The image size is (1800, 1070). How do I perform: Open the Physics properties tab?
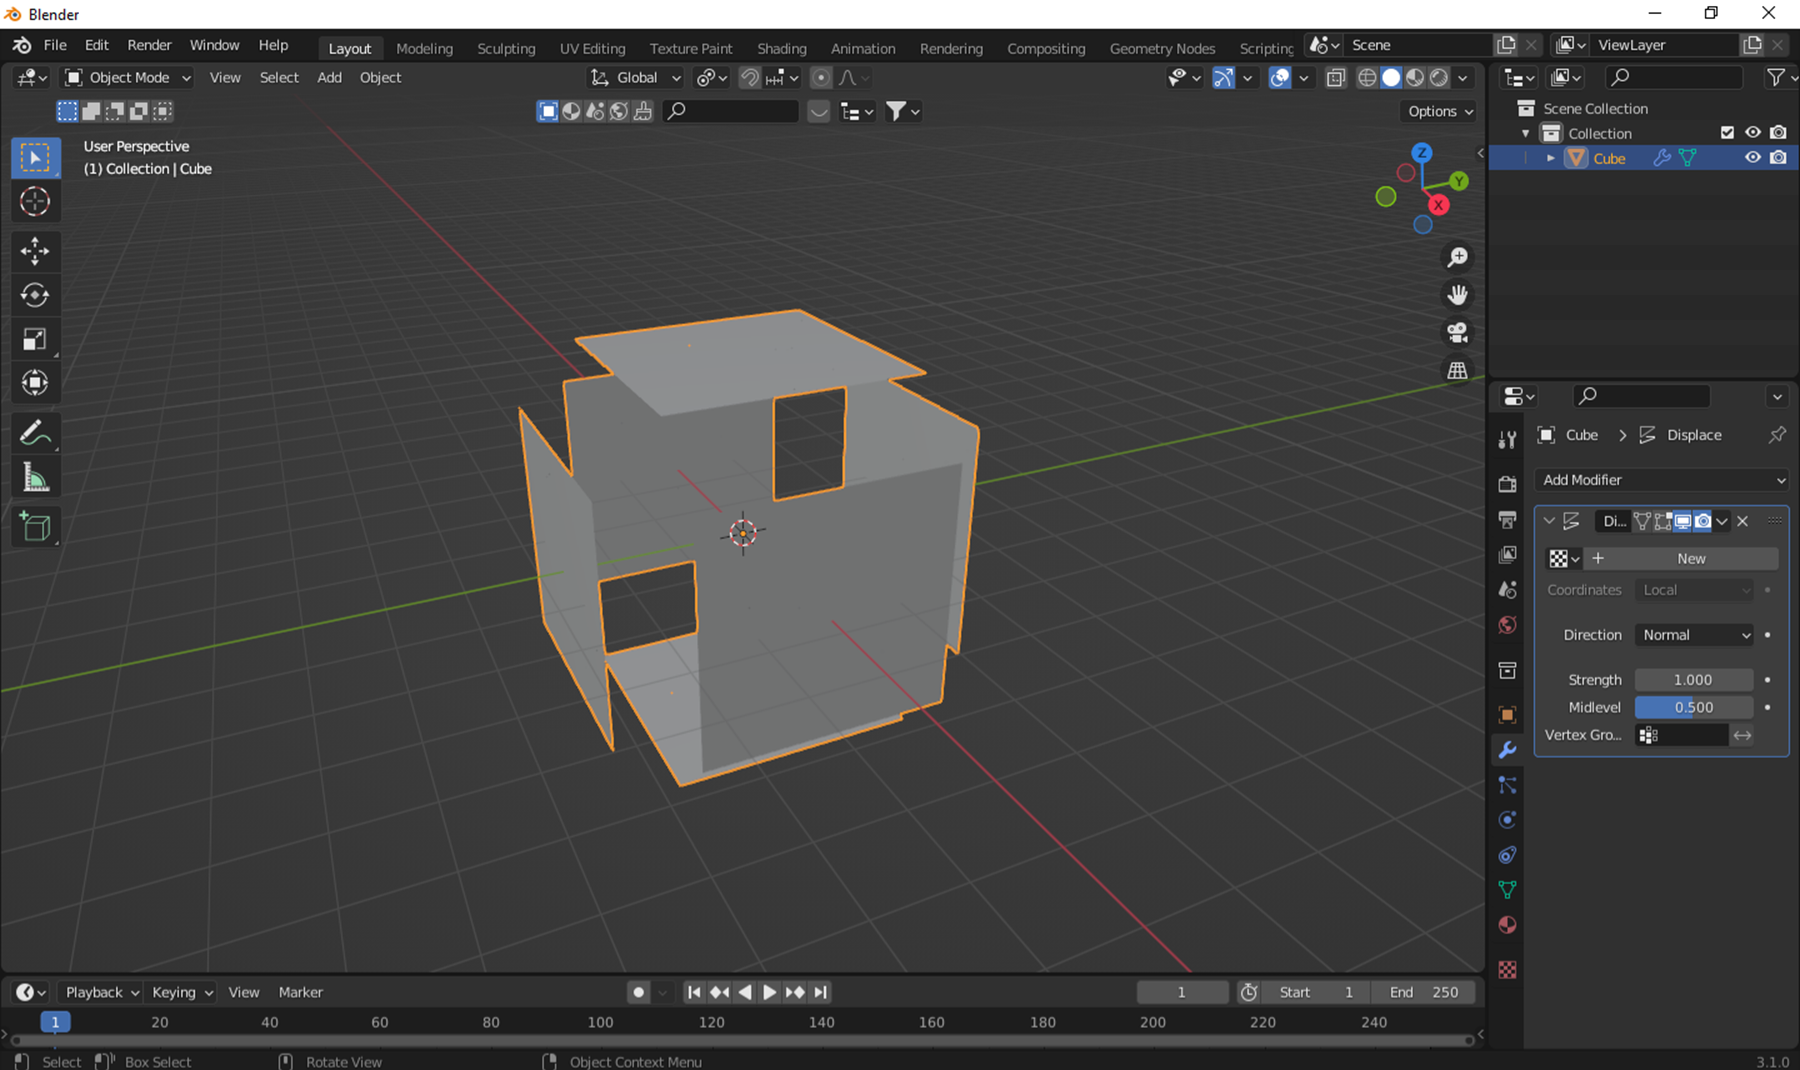(1507, 820)
